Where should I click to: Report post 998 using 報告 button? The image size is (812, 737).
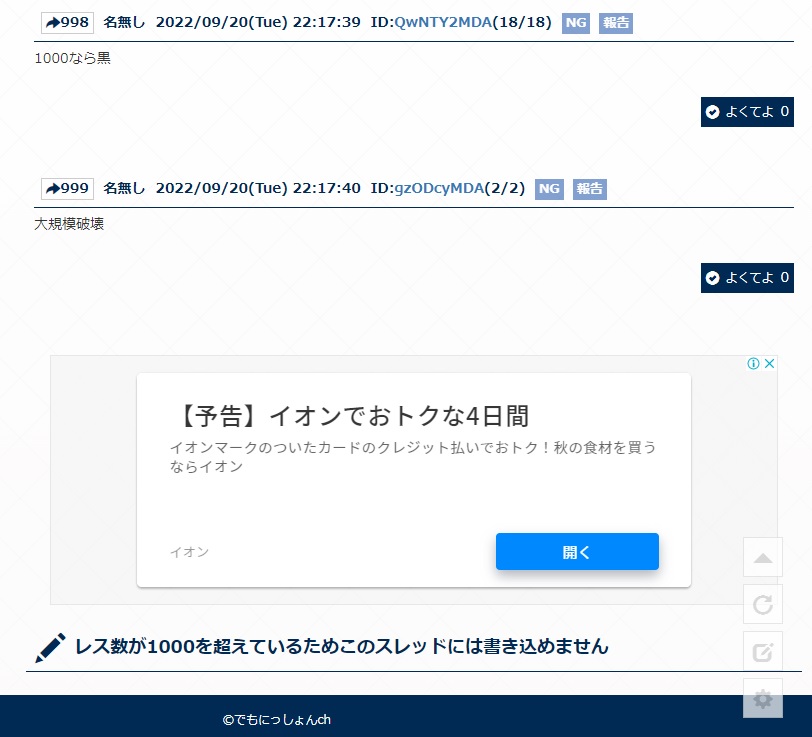(616, 23)
